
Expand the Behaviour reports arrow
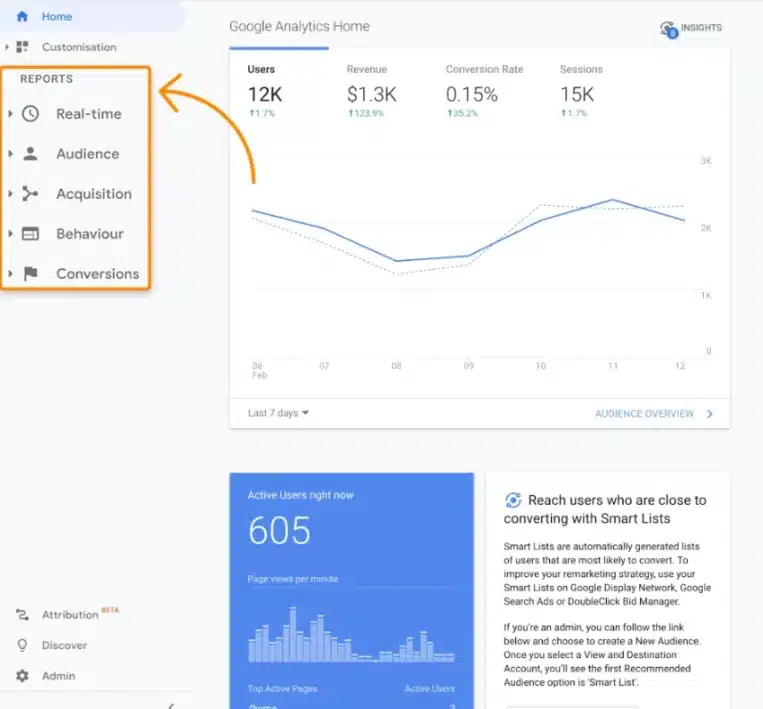pos(10,234)
